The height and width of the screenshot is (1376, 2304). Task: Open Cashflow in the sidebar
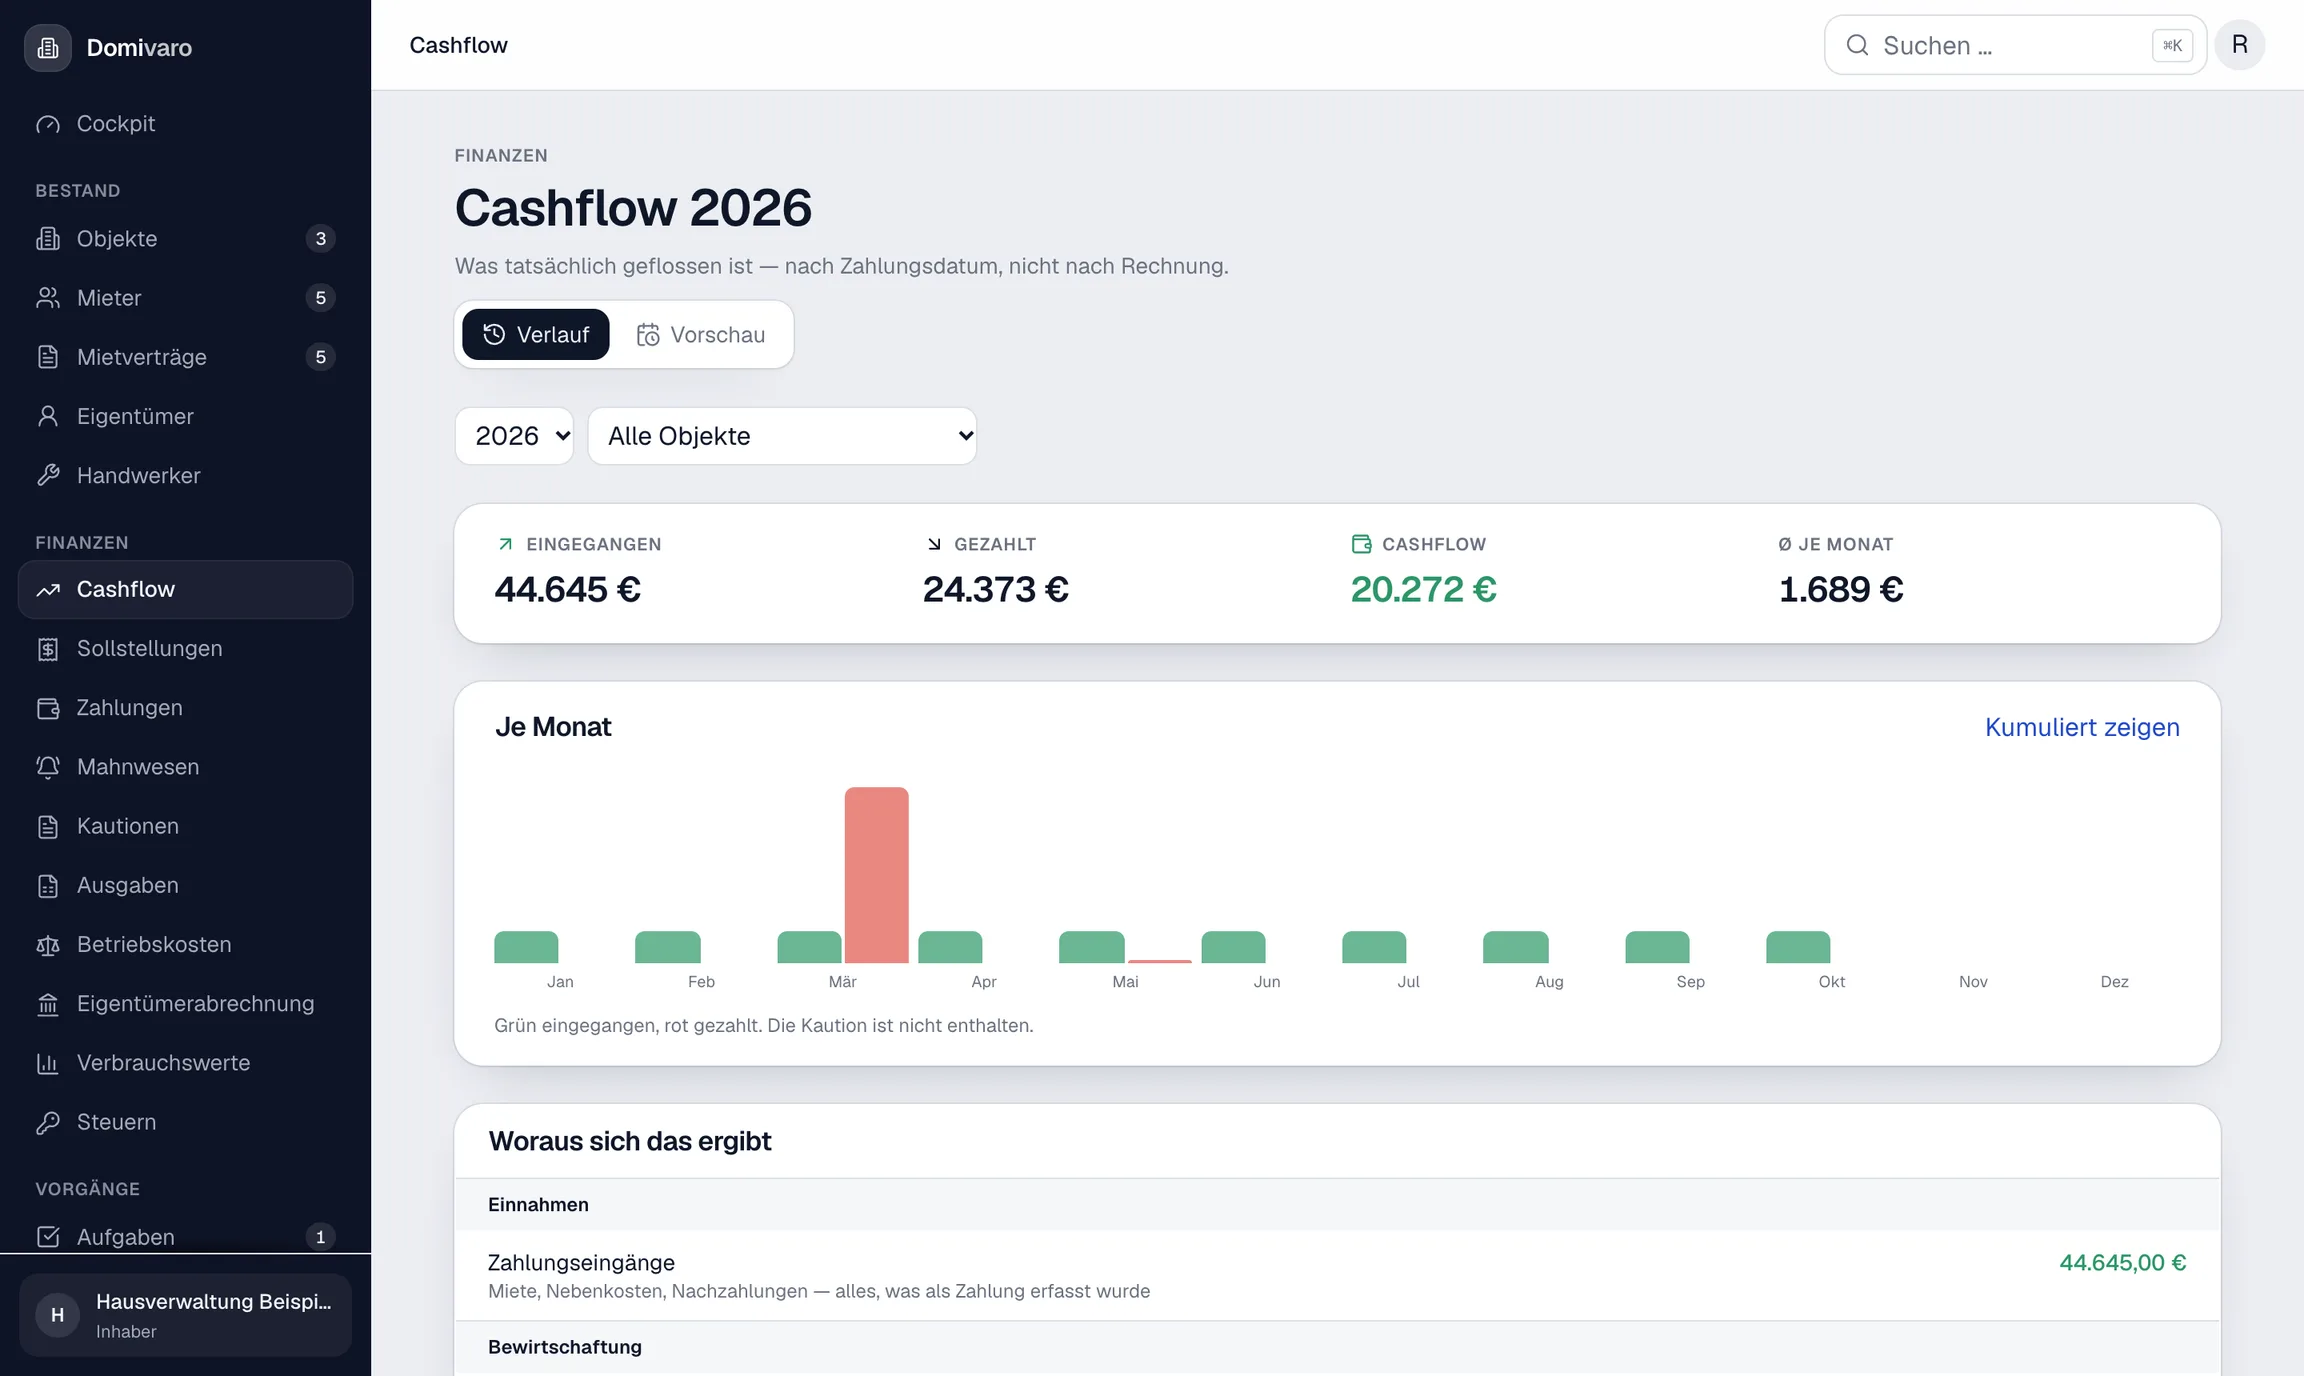coord(185,590)
